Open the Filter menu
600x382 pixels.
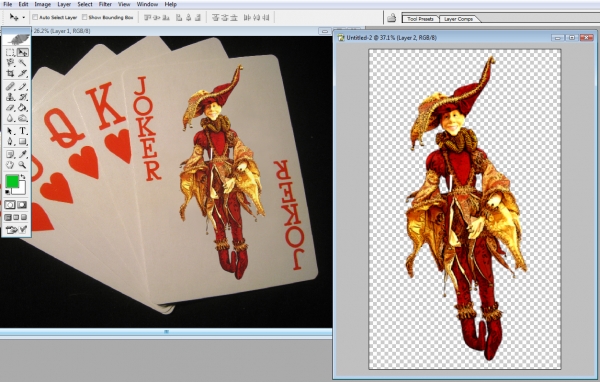(x=105, y=4)
